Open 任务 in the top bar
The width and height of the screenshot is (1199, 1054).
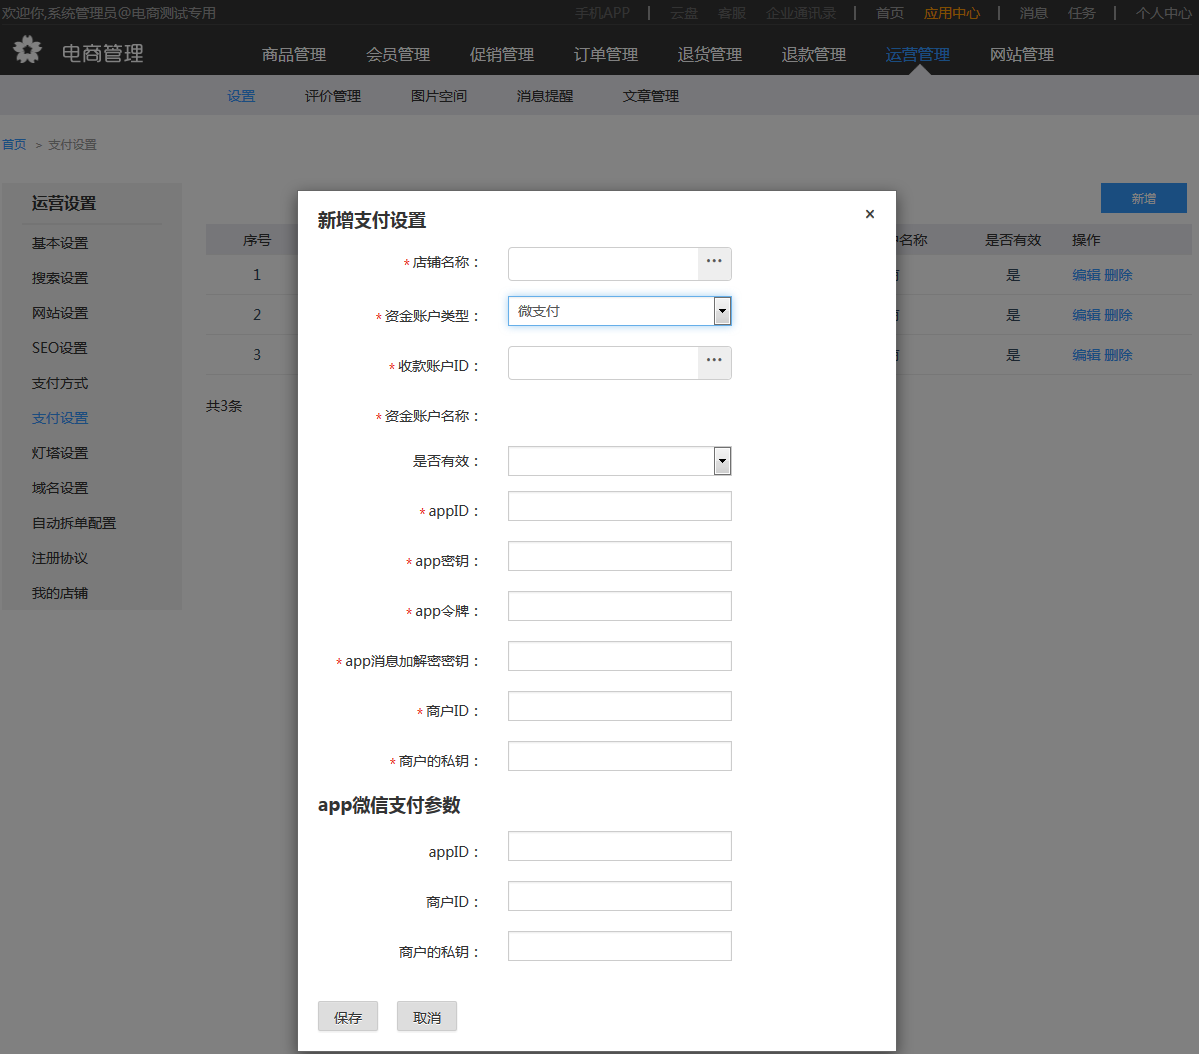(x=1081, y=13)
